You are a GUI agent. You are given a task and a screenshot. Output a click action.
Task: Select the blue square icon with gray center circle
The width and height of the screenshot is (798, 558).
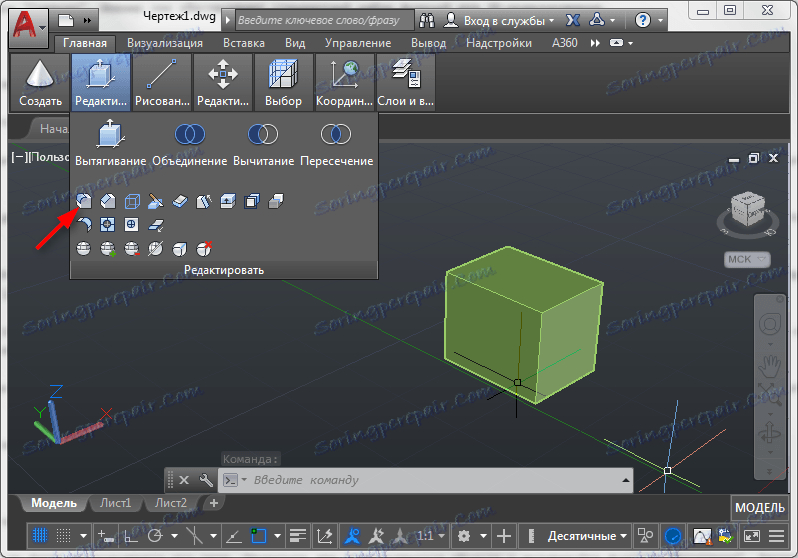coord(107,225)
